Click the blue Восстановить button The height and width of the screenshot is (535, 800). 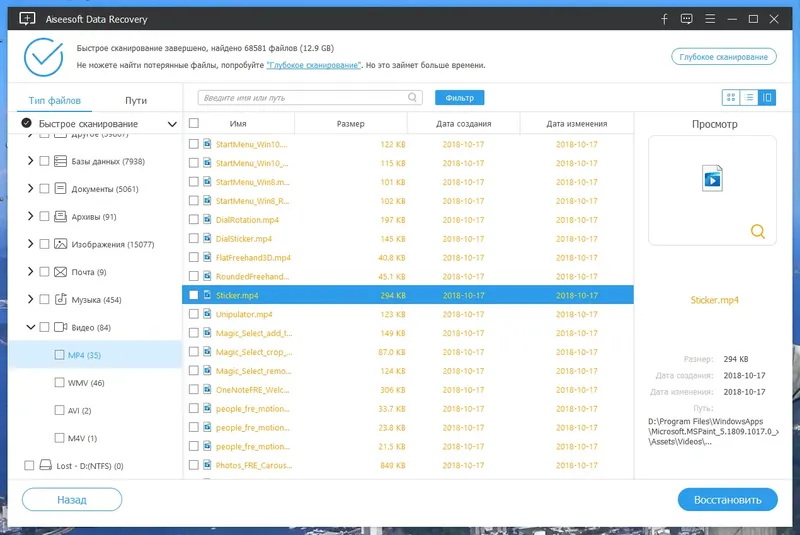pyautogui.click(x=728, y=500)
